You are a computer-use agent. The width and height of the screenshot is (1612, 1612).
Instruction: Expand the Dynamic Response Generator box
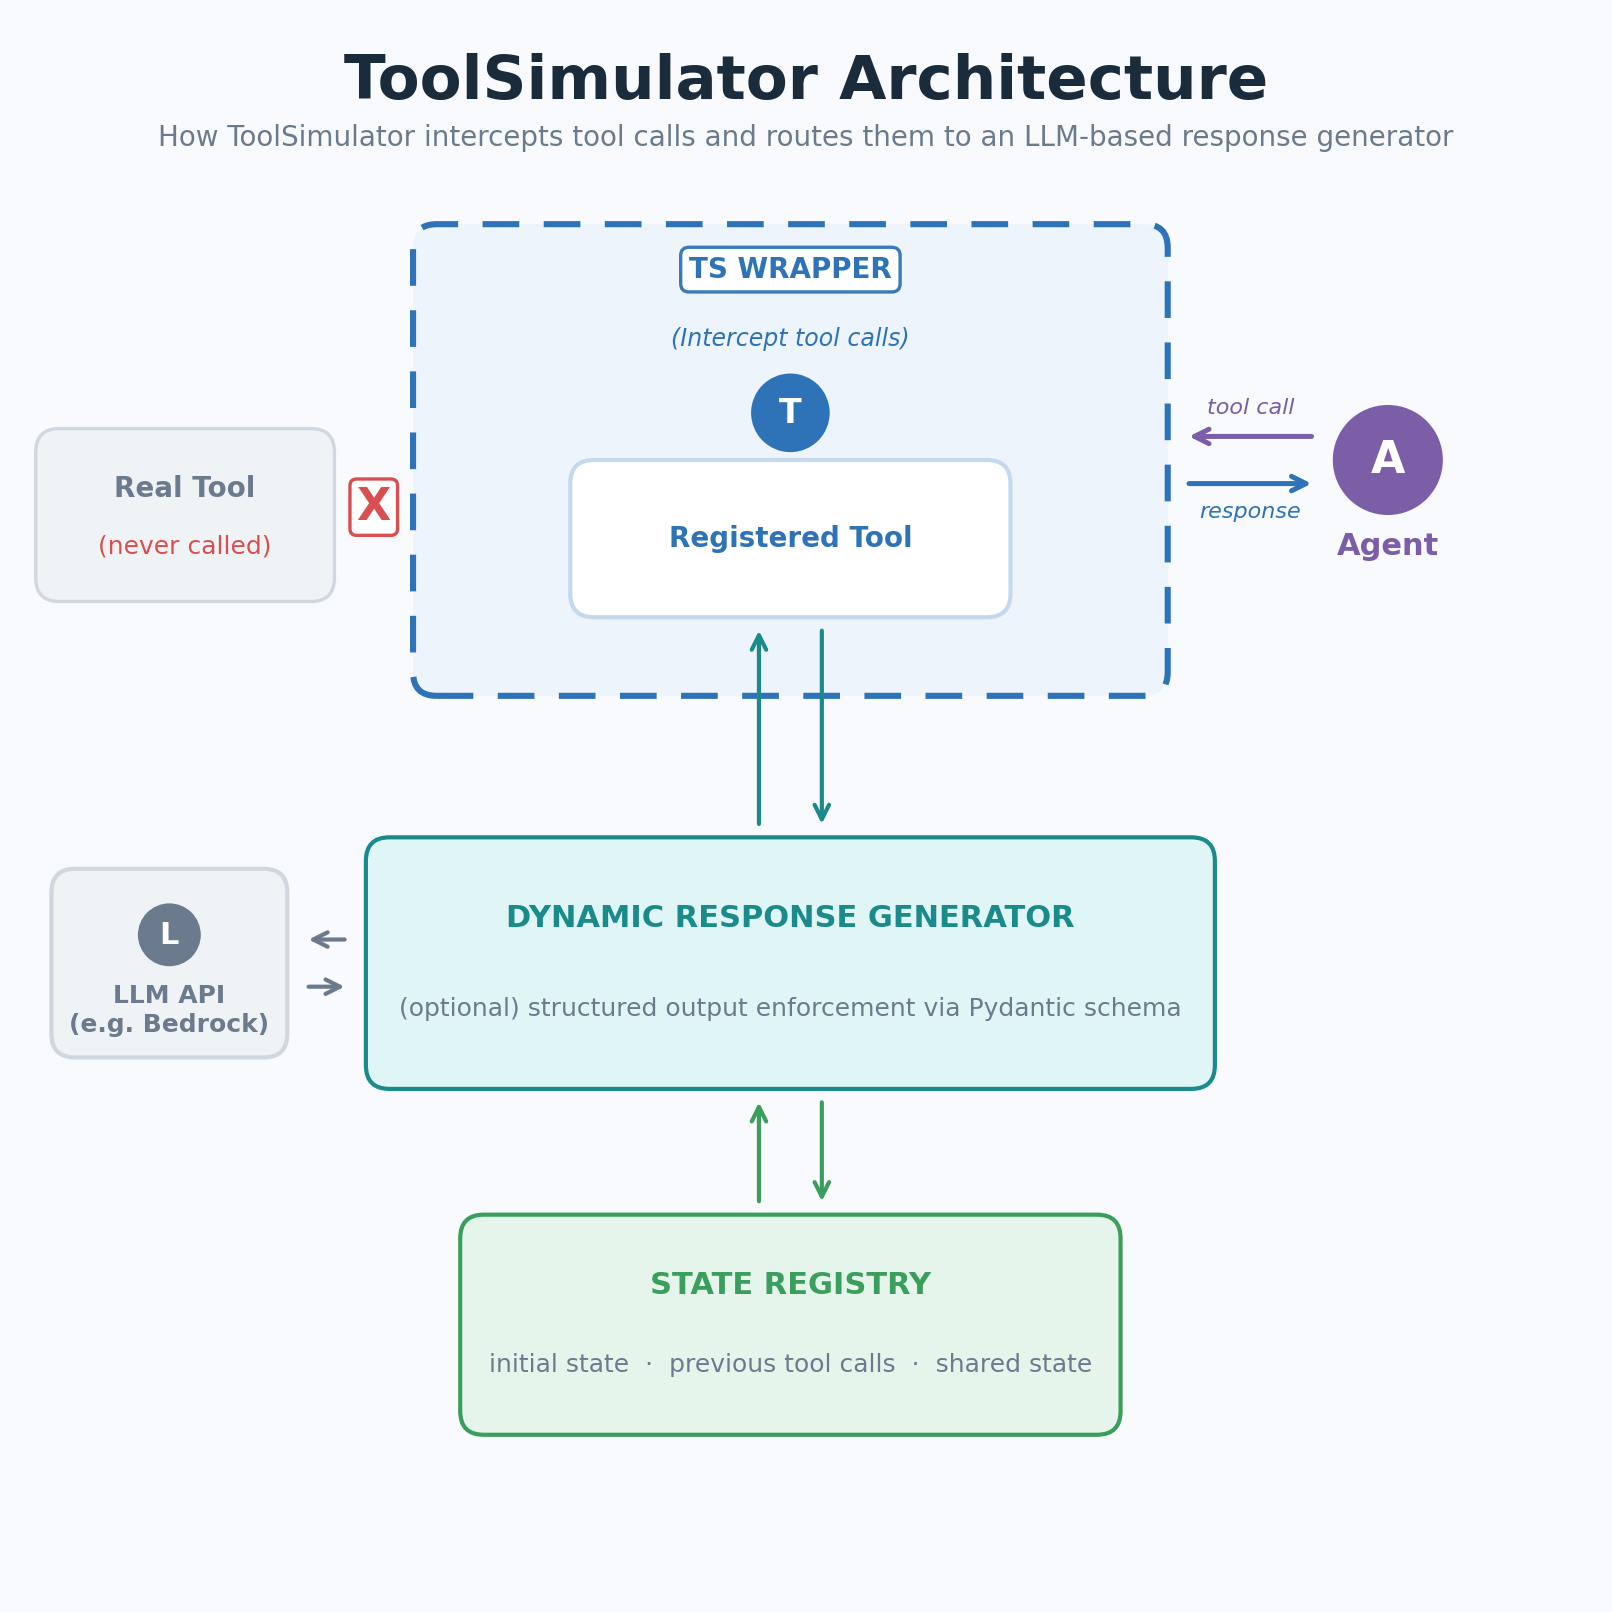[790, 962]
